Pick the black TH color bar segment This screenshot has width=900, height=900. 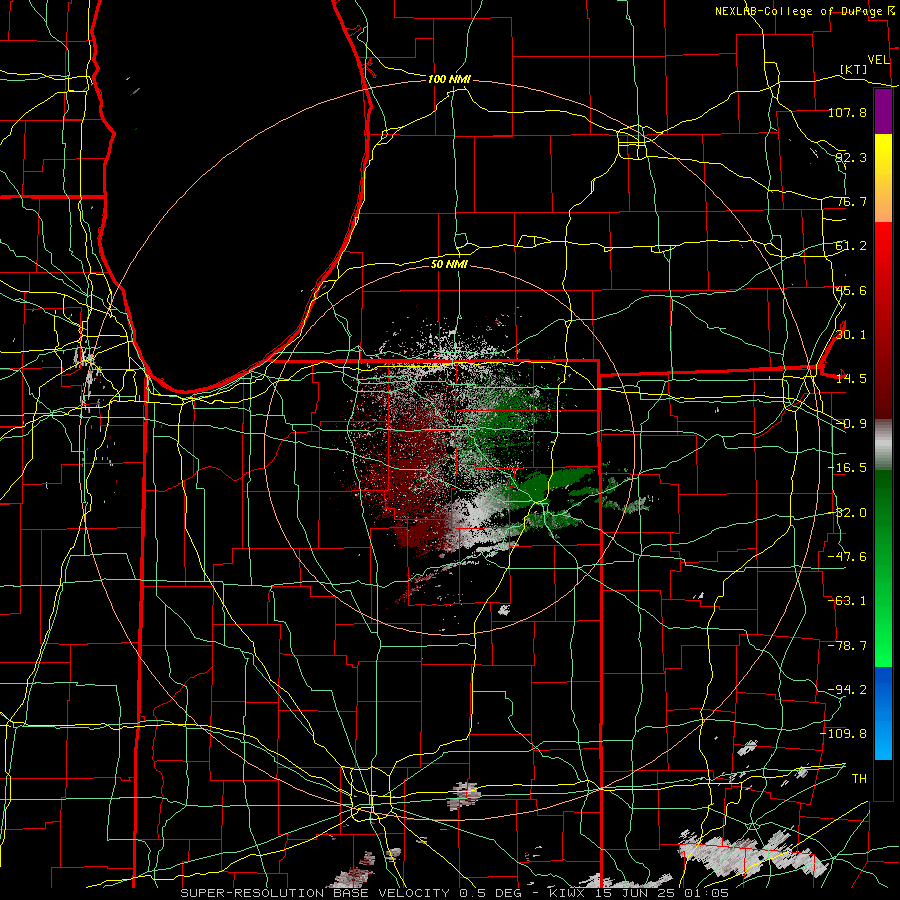[x=883, y=779]
